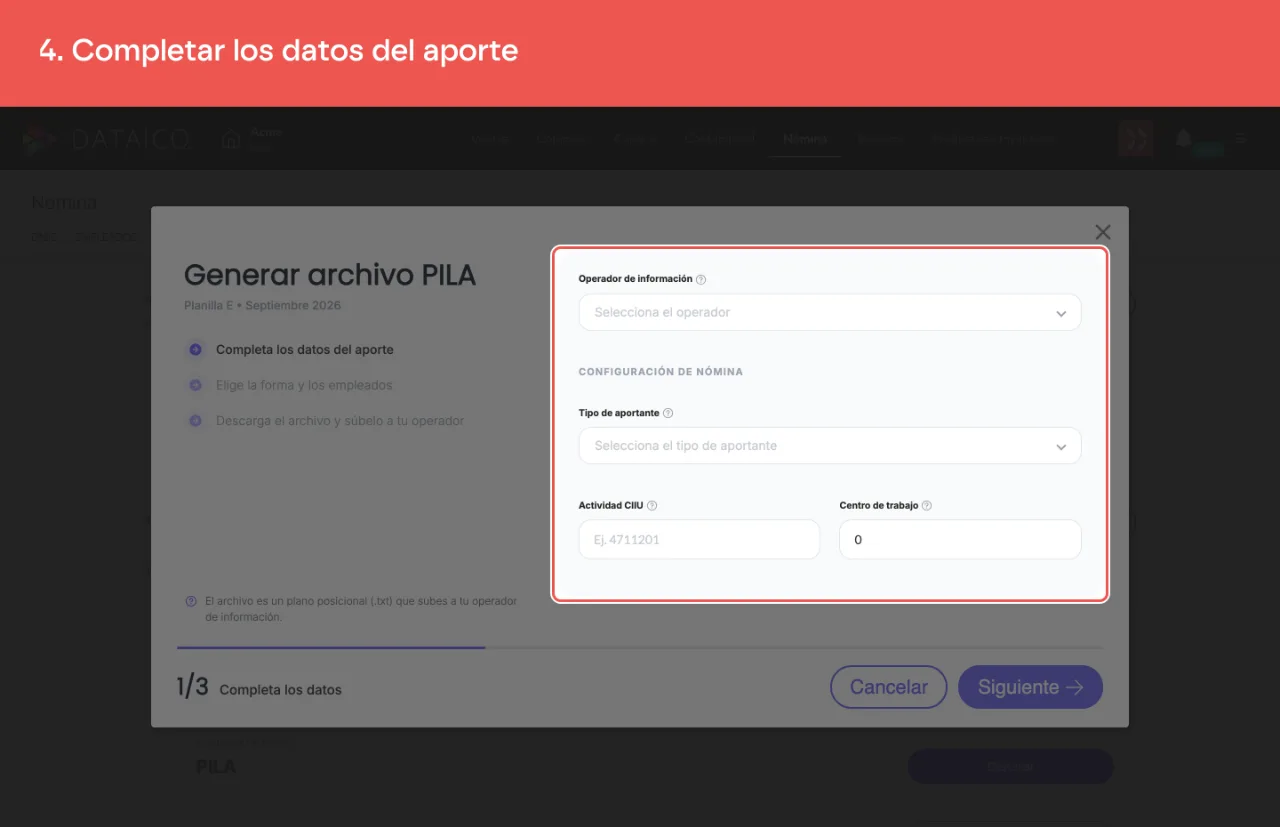The width and height of the screenshot is (1280, 827).
Task: Focus the Actividad CIIU input field
Action: point(699,539)
